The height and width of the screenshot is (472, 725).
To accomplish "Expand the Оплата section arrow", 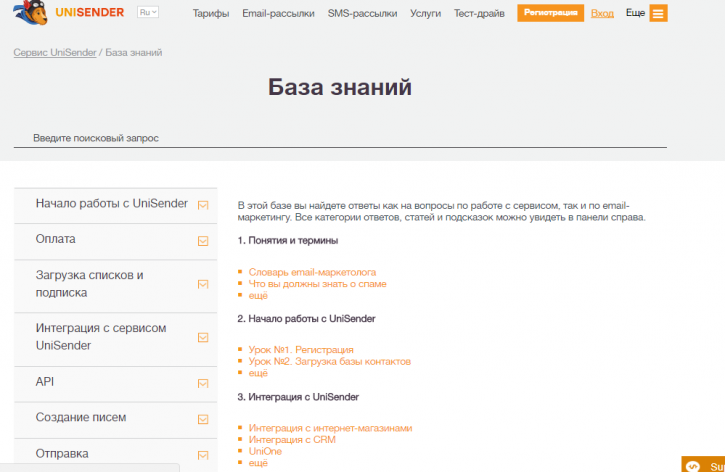I will (203, 241).
